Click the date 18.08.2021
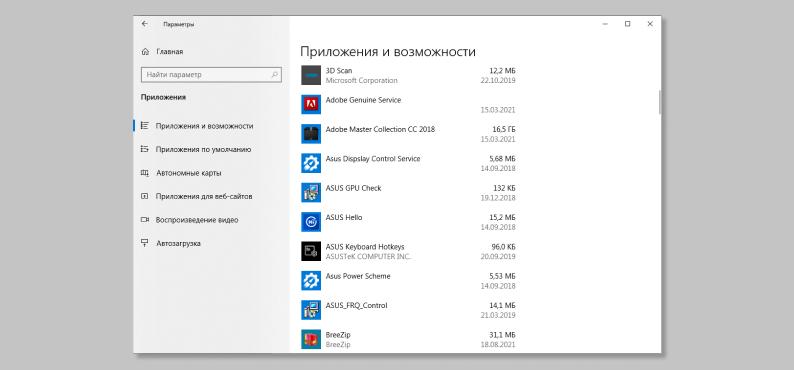 tap(498, 345)
